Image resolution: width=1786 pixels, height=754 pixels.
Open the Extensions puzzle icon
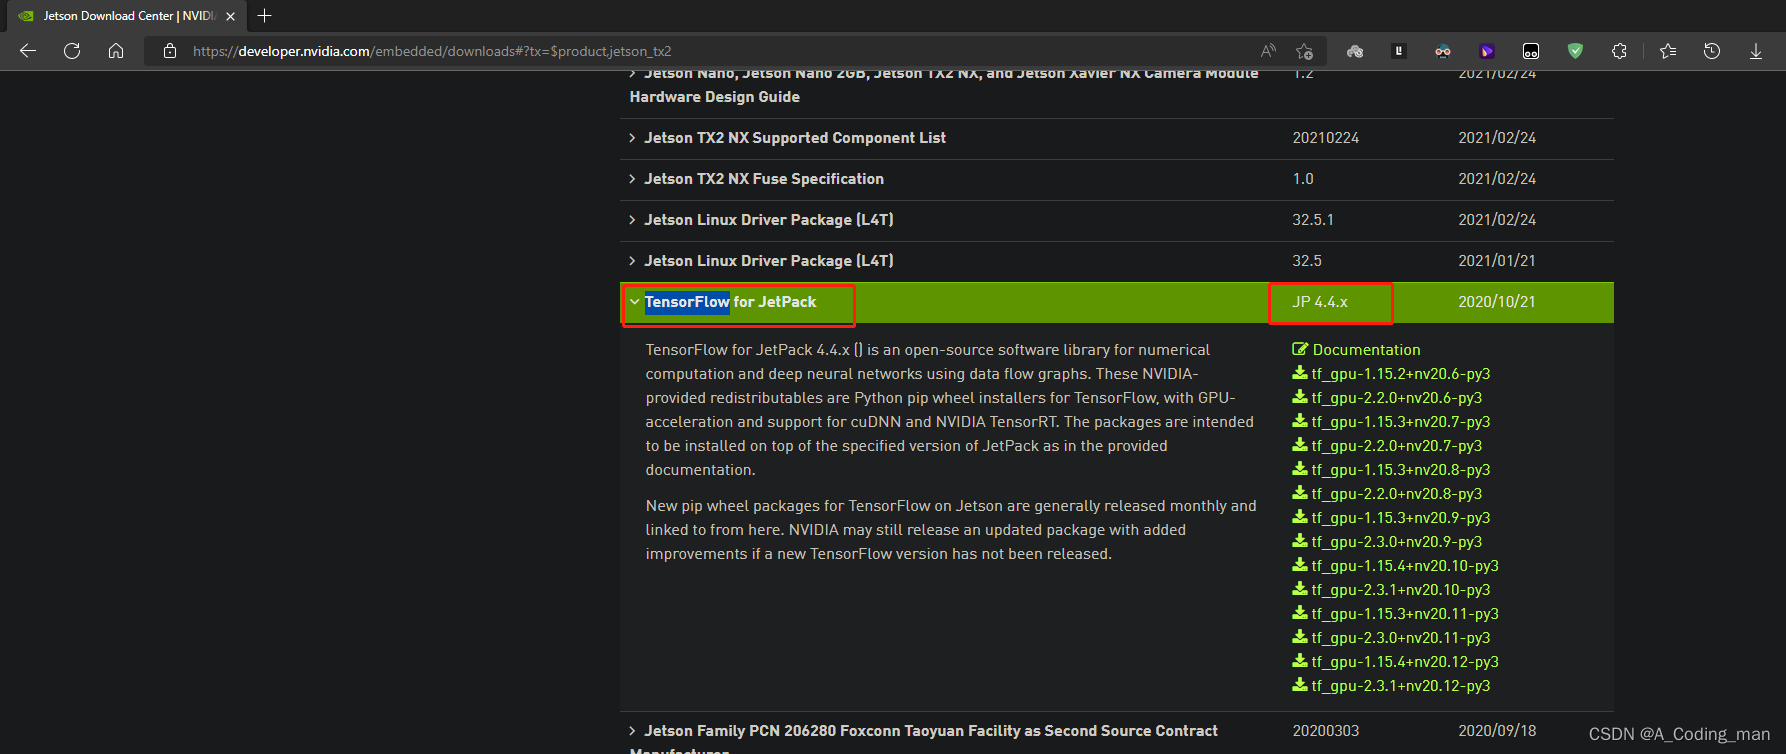1619,51
